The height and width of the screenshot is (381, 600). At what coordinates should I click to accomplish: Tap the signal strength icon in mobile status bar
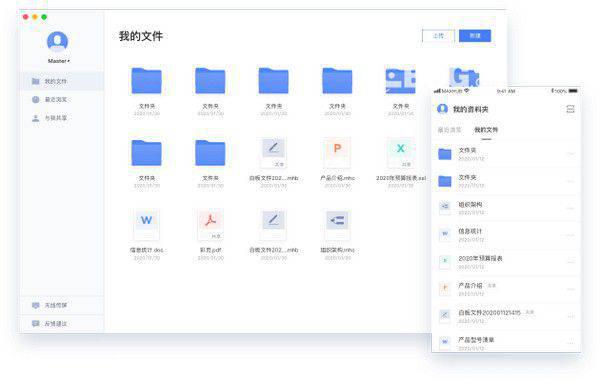point(437,91)
